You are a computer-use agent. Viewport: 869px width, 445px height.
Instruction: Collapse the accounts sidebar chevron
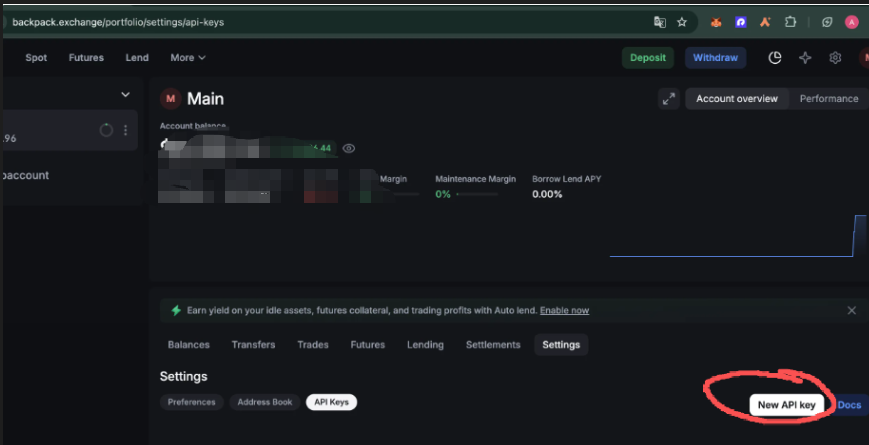(x=125, y=95)
